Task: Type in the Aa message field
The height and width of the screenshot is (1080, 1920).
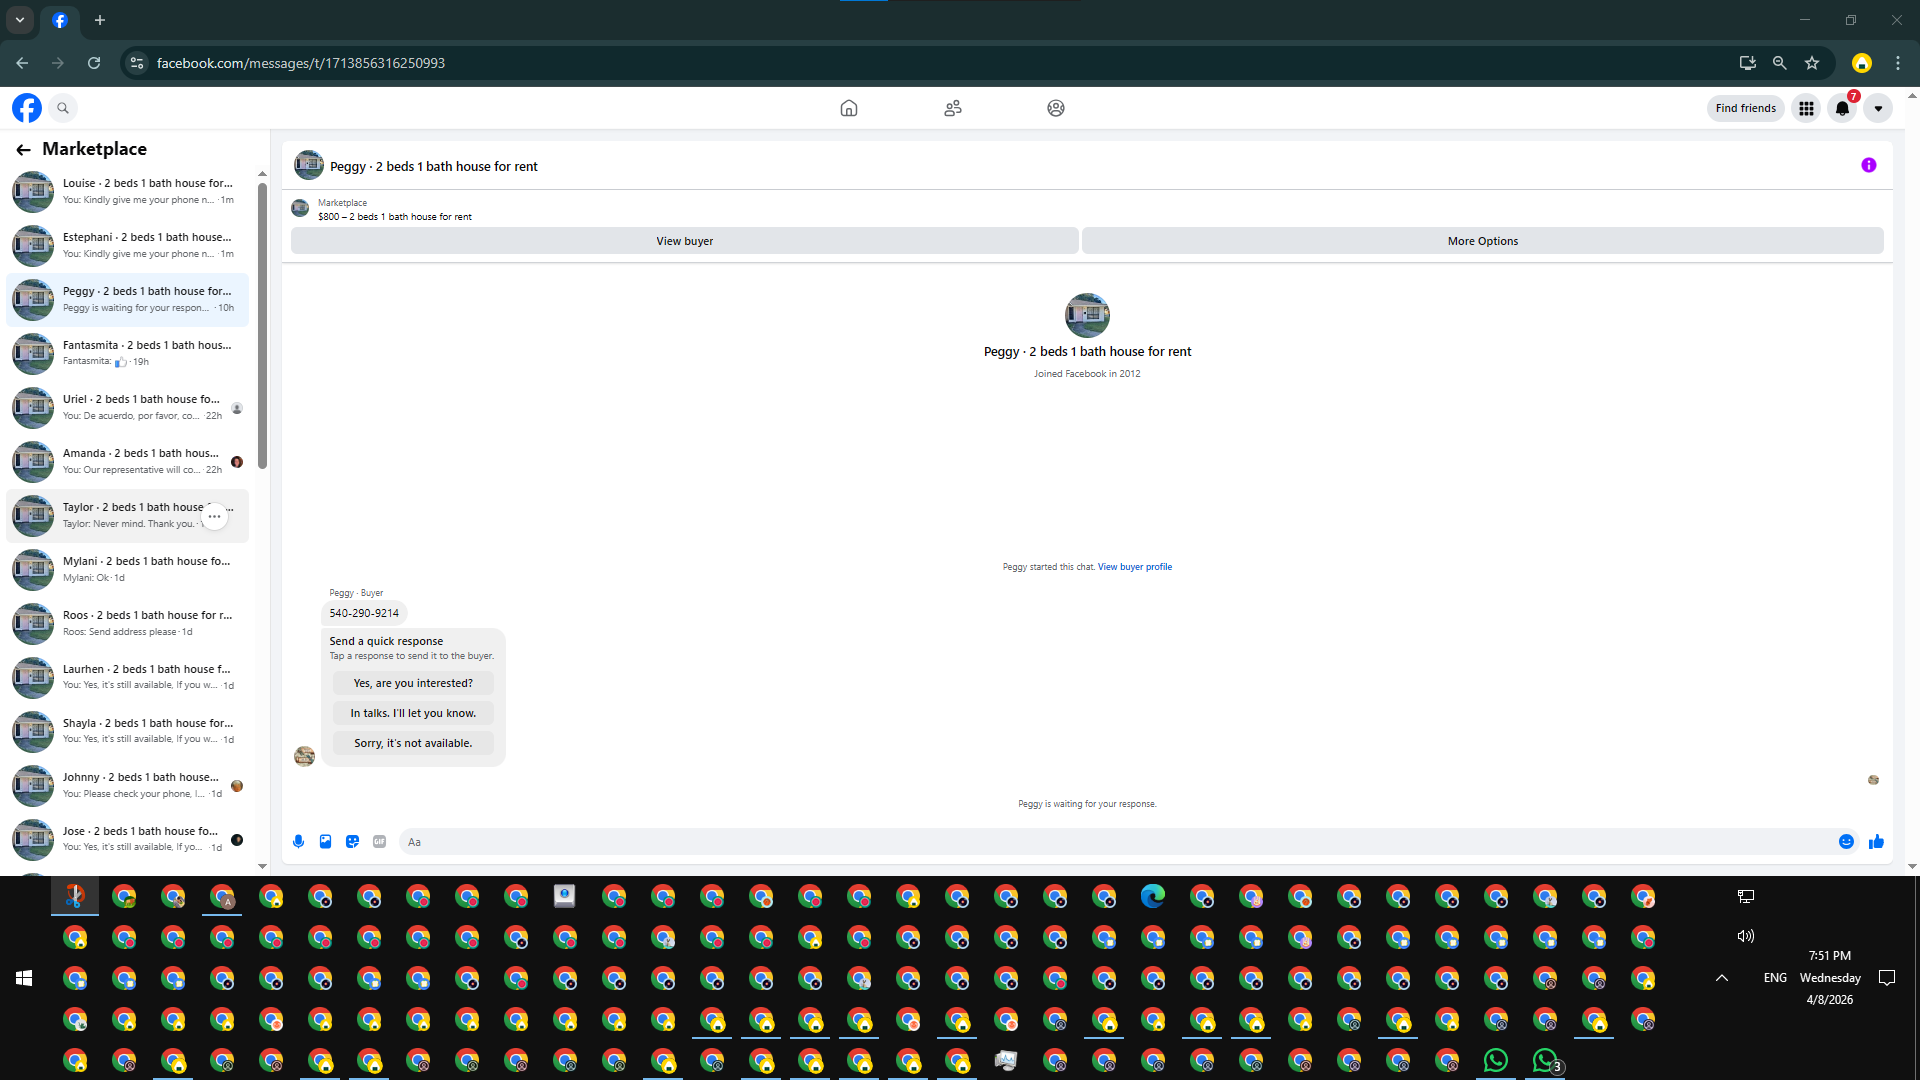Action: [x=1100, y=842]
